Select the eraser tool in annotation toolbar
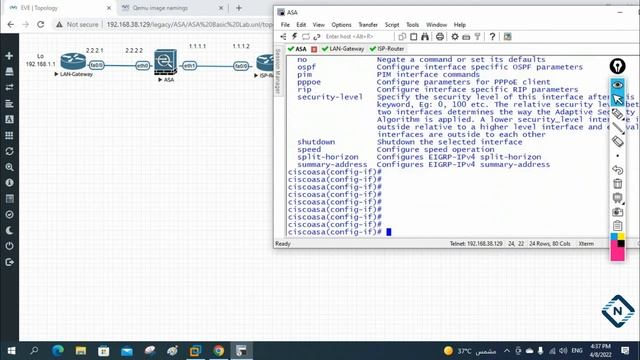 click(618, 142)
